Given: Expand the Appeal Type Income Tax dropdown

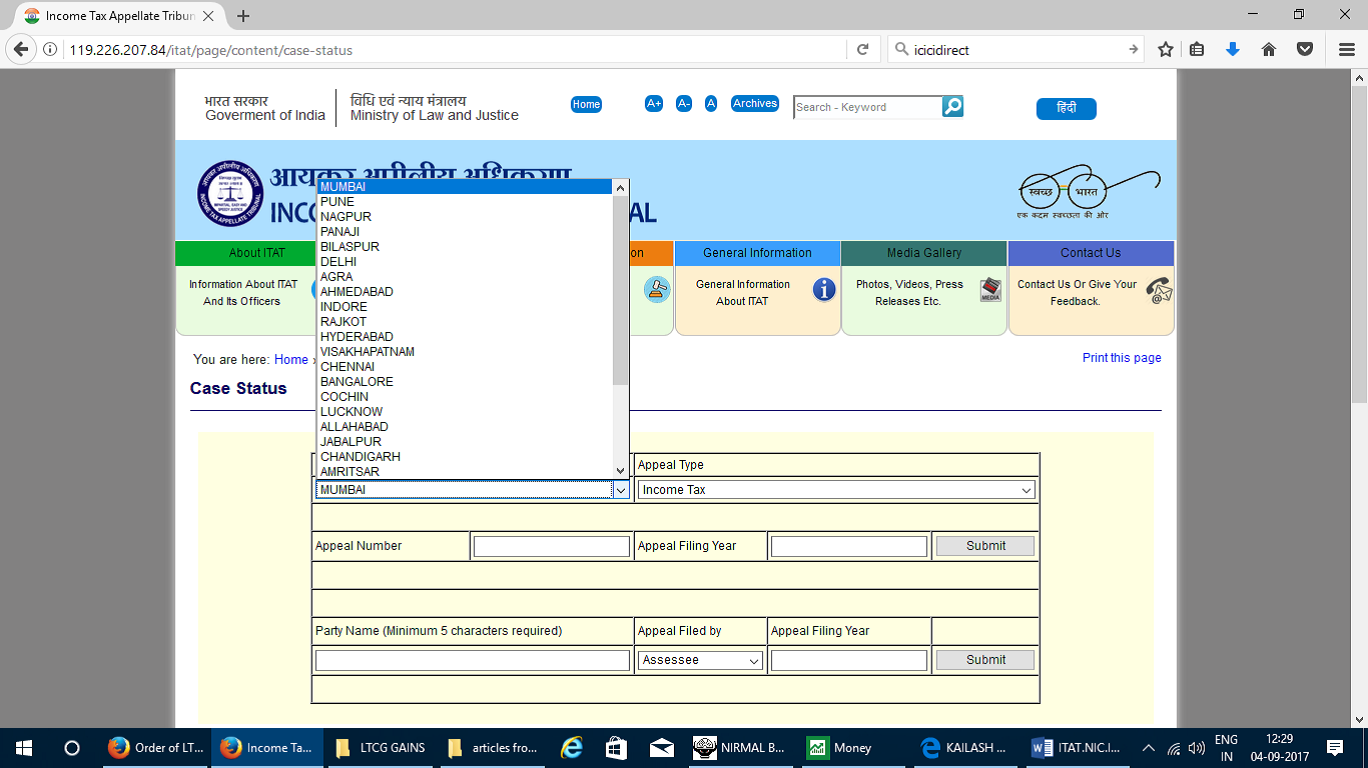Looking at the screenshot, I should pyautogui.click(x=835, y=490).
